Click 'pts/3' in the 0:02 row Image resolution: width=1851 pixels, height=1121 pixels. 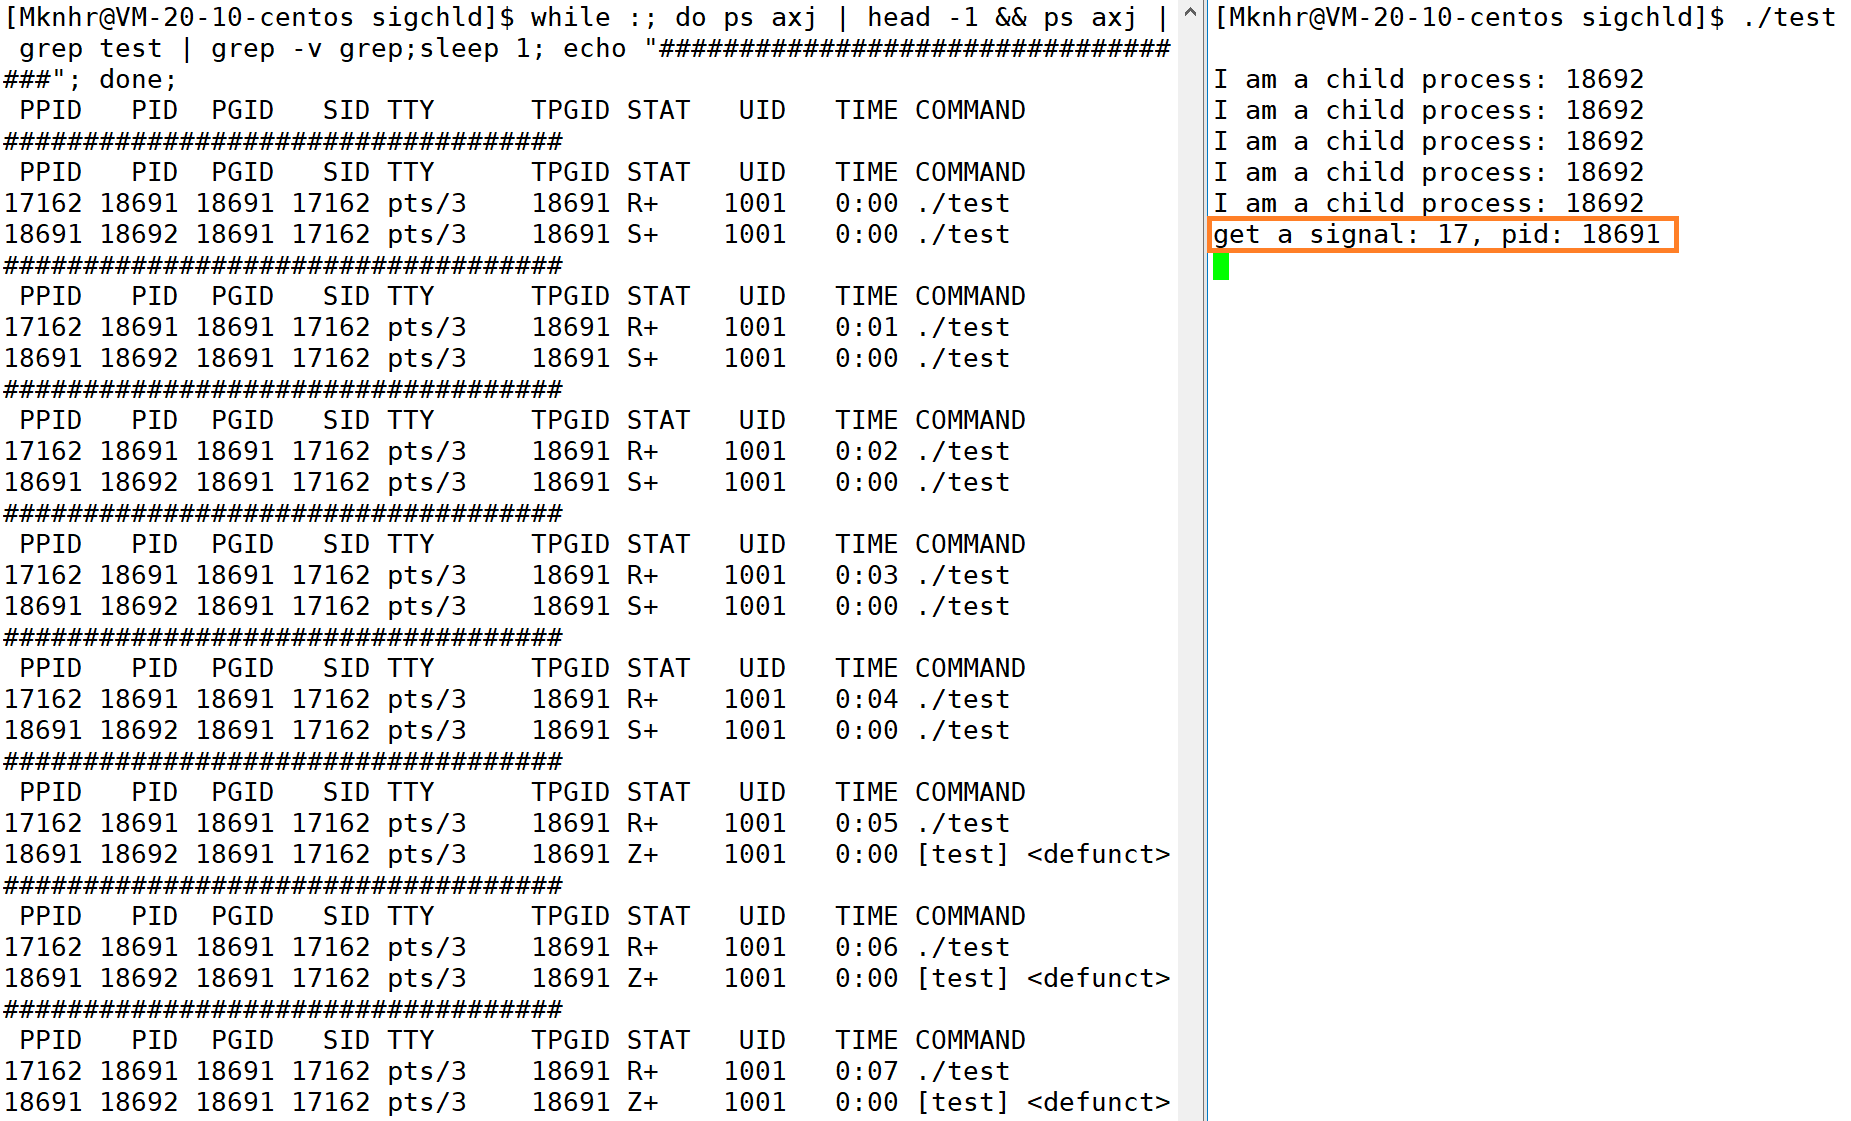click(427, 452)
